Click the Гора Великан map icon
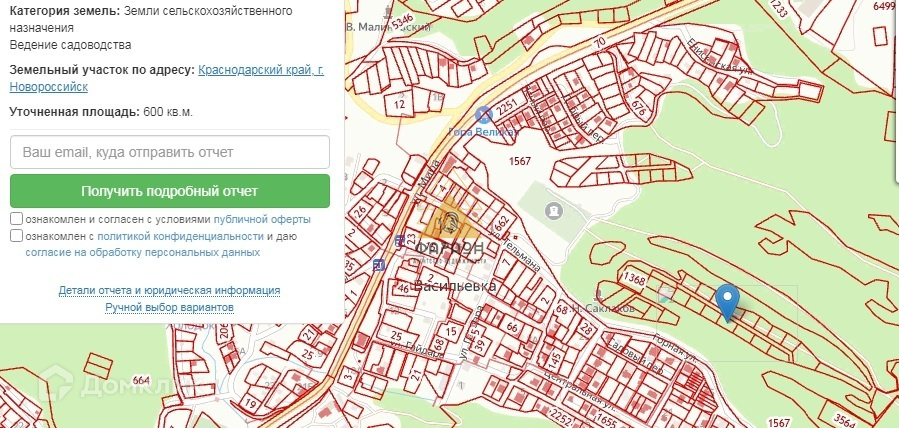The height and width of the screenshot is (428, 899). click(x=483, y=115)
